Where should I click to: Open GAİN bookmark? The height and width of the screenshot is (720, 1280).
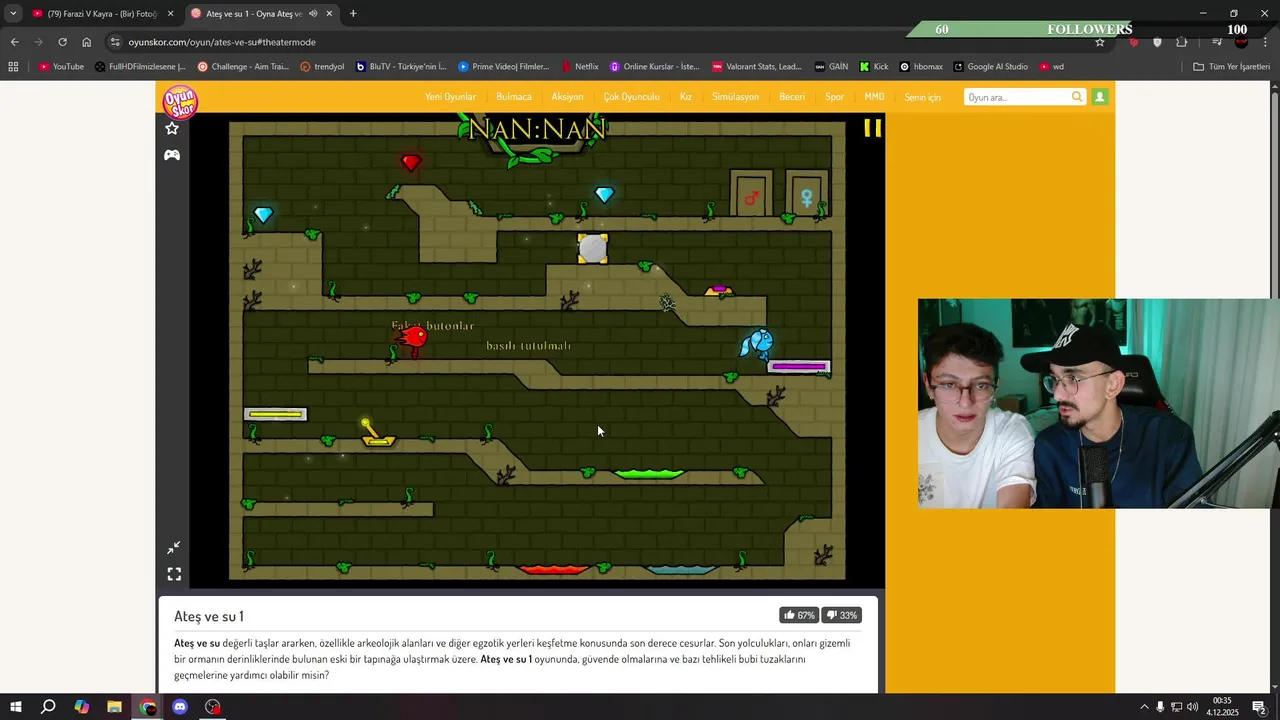831,67
